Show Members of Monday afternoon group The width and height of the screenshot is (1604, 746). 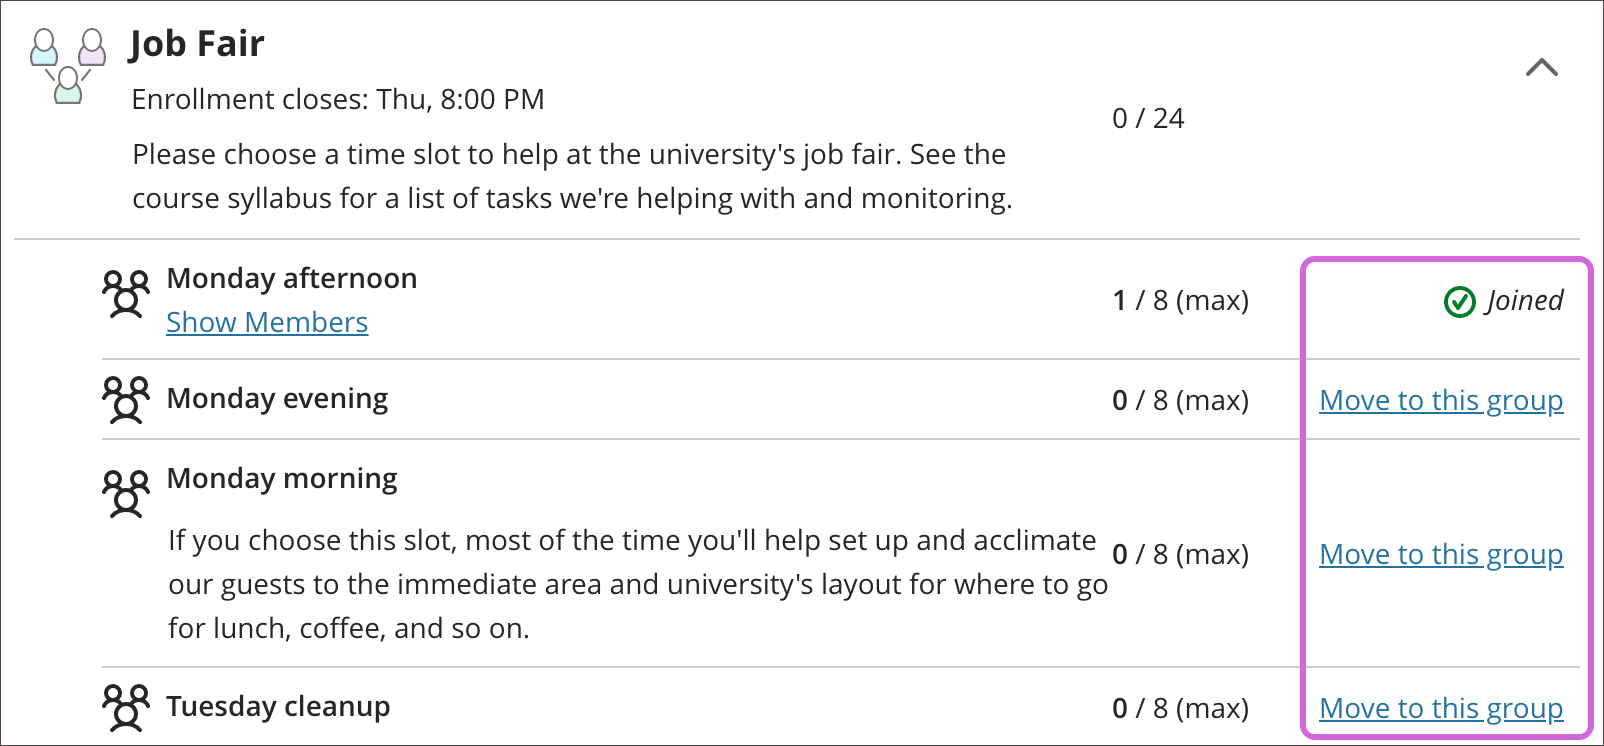(267, 323)
